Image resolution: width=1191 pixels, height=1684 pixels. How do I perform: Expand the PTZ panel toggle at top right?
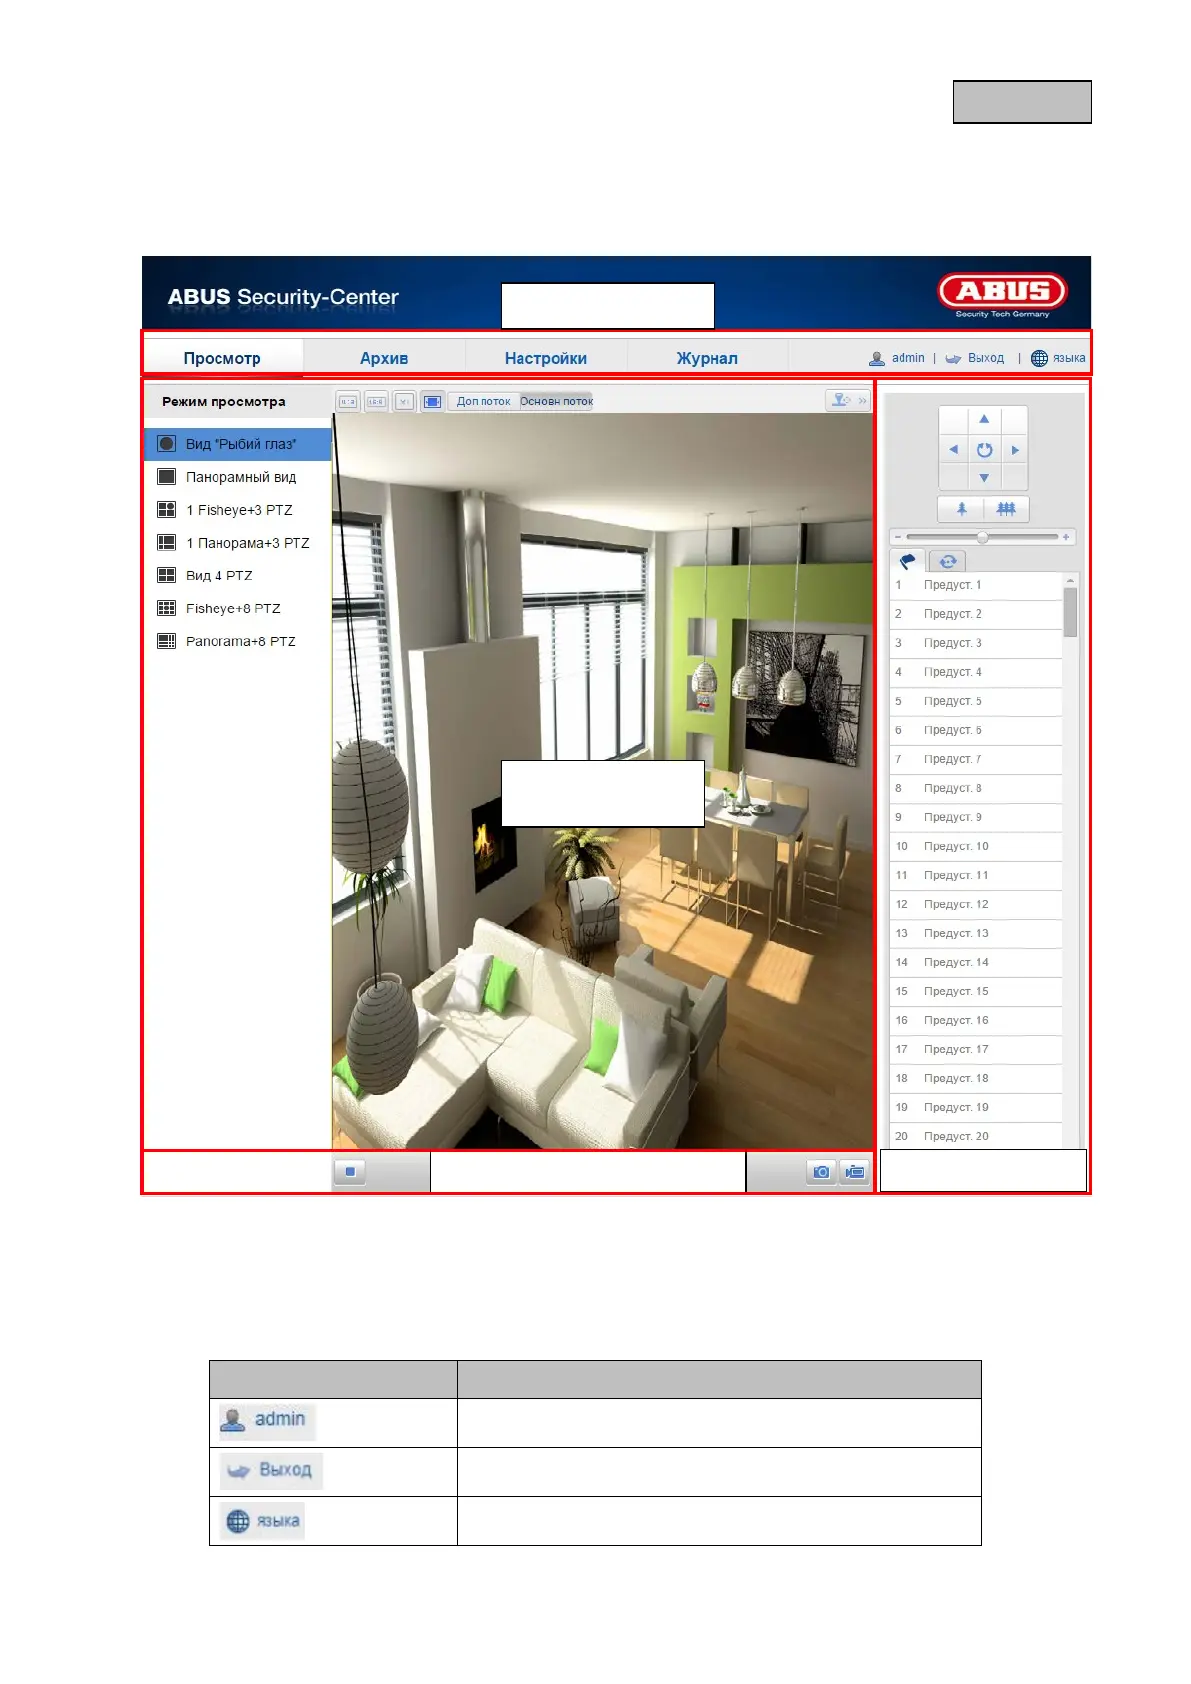pyautogui.click(x=849, y=400)
